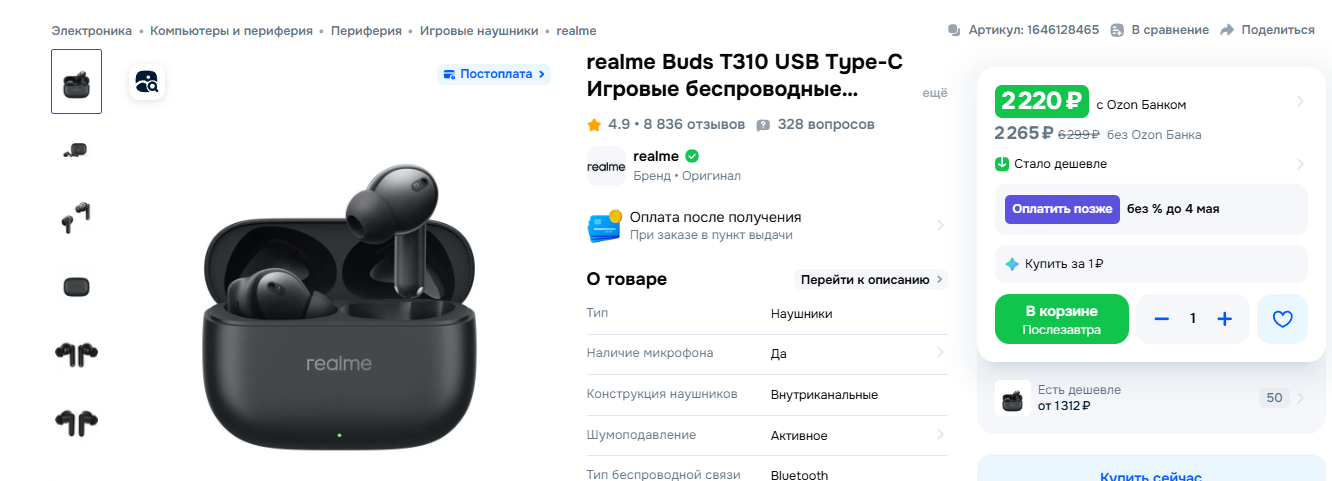The image size is (1332, 481).
Task: Click the green verified brand checkmark
Action: click(x=692, y=156)
